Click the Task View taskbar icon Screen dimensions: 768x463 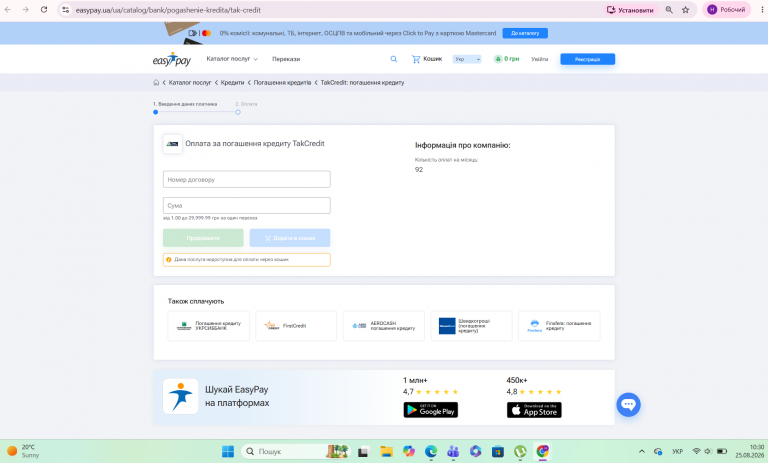[x=363, y=451]
